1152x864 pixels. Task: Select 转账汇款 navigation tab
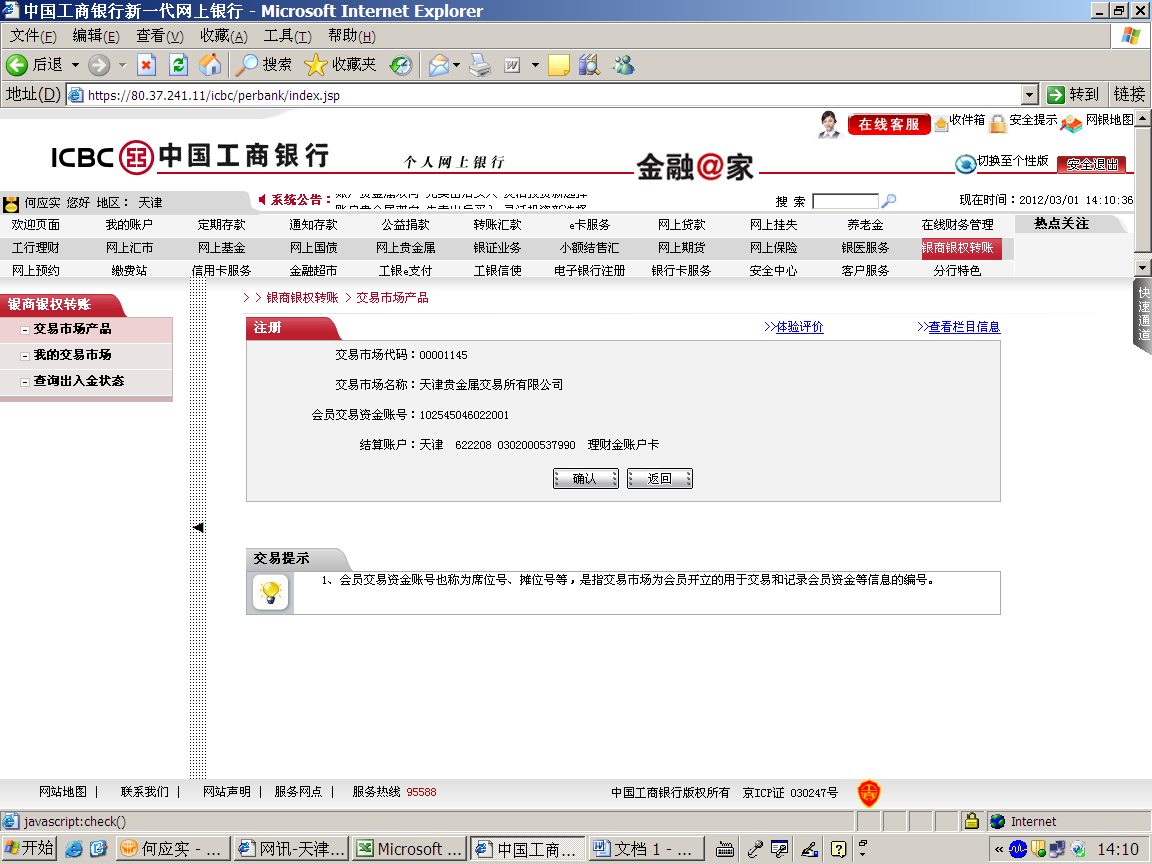(497, 225)
